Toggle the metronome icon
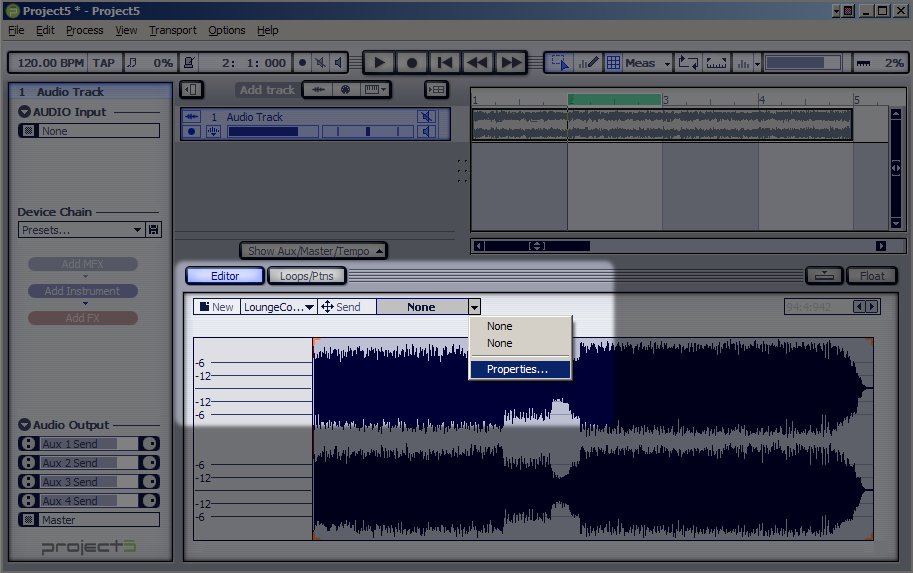The image size is (913, 573). coord(189,63)
